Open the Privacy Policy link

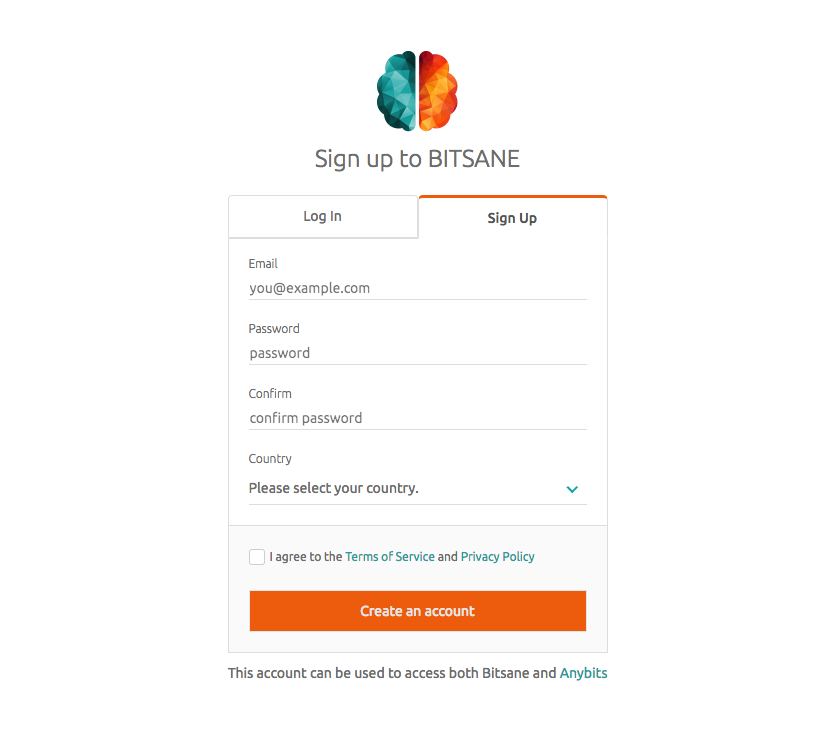click(497, 557)
